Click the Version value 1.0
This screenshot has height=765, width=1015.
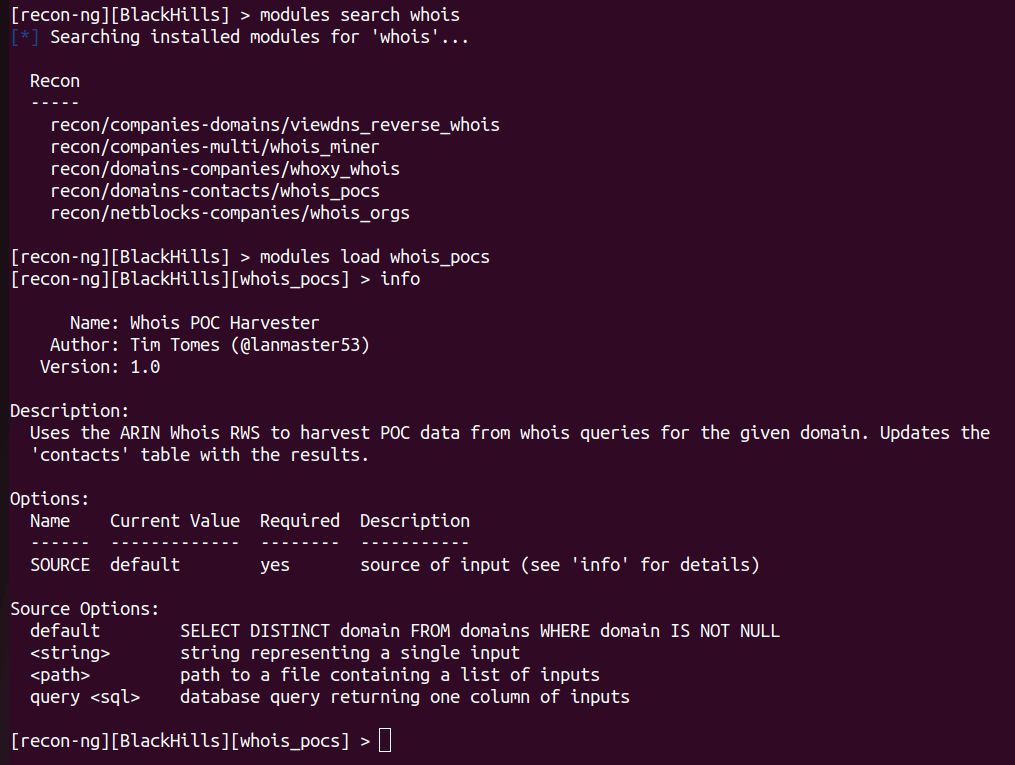coord(145,367)
